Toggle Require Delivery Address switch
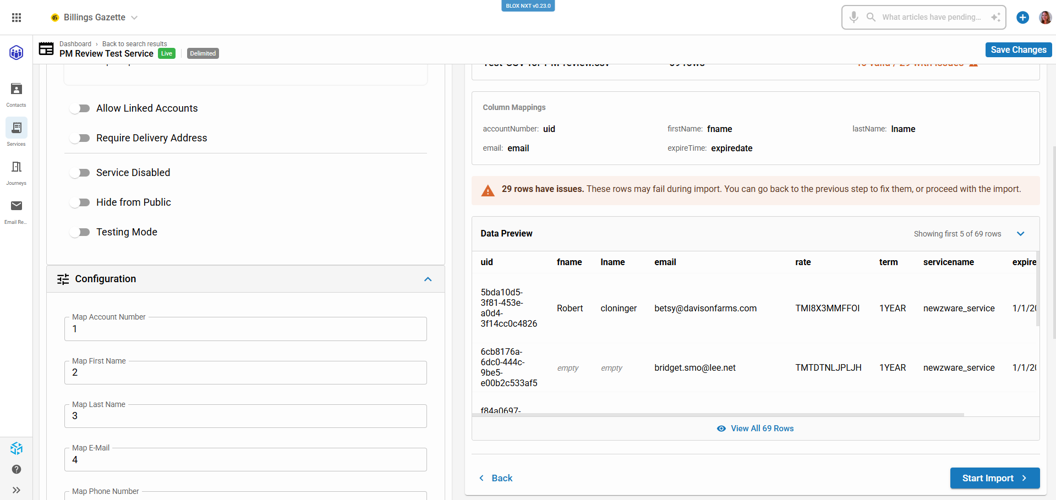This screenshot has height=500, width=1056. coord(80,137)
